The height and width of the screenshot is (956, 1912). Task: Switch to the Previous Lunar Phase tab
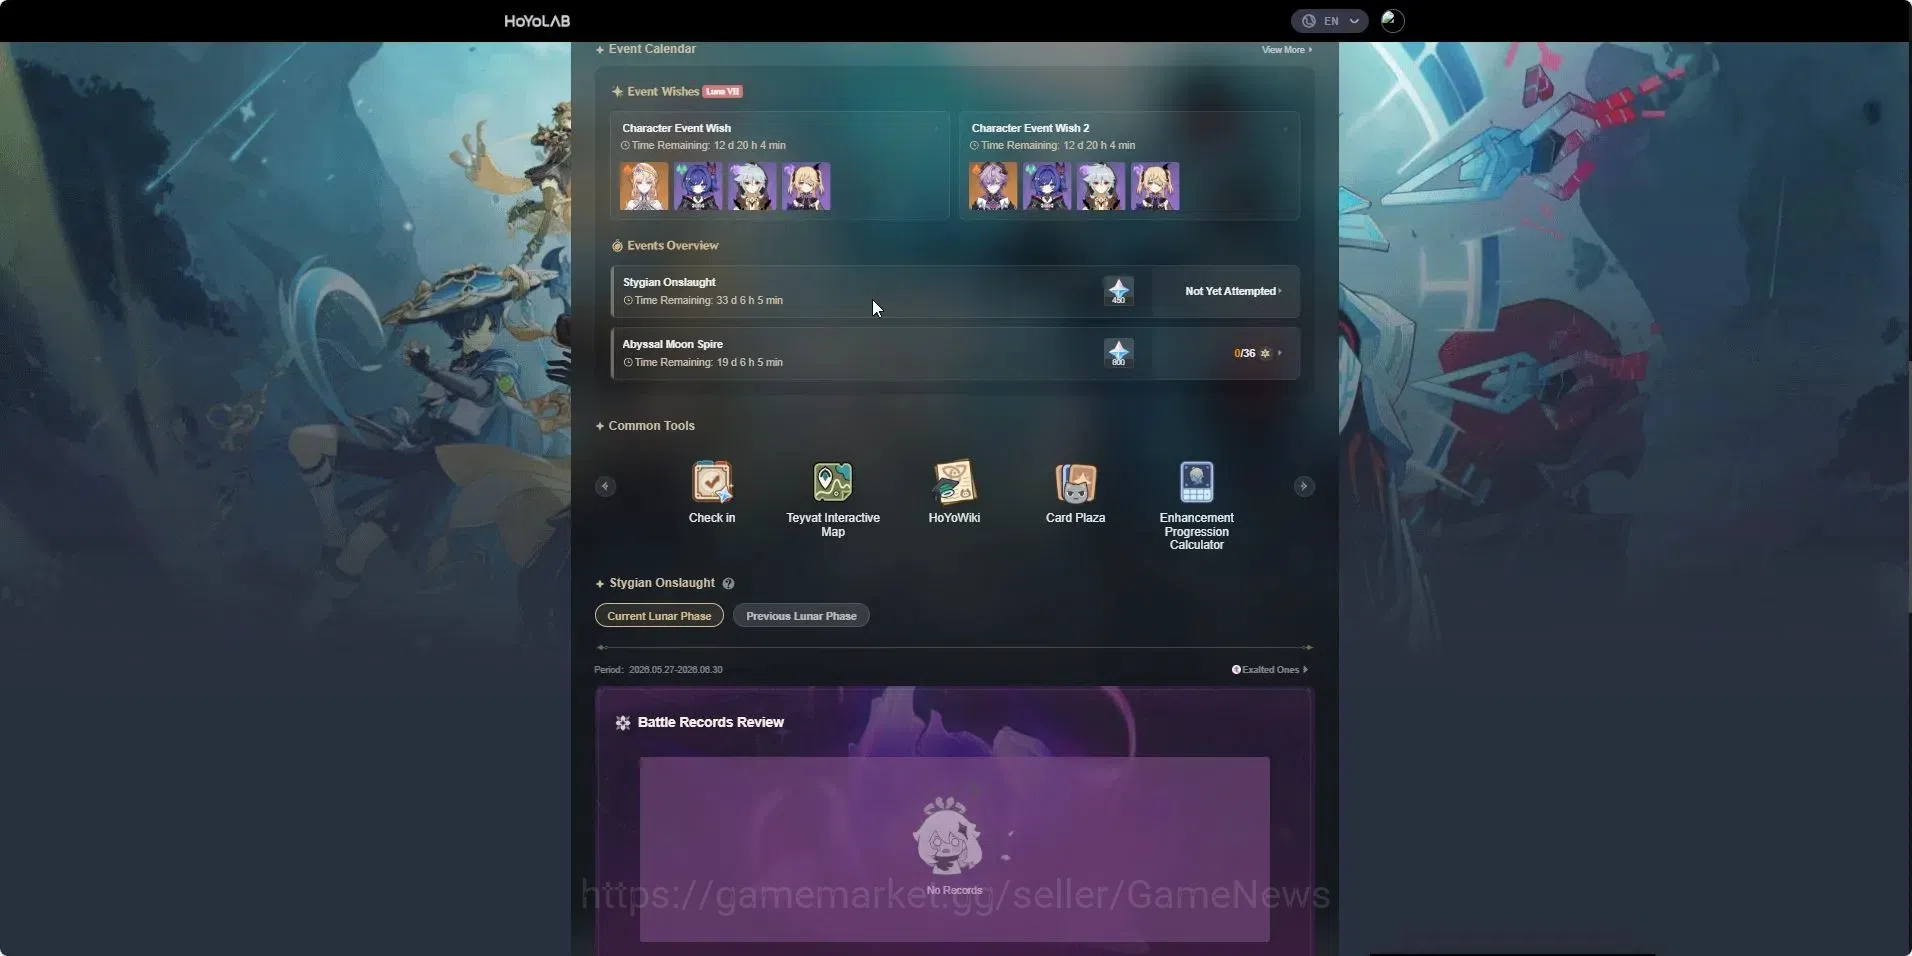pyautogui.click(x=801, y=616)
